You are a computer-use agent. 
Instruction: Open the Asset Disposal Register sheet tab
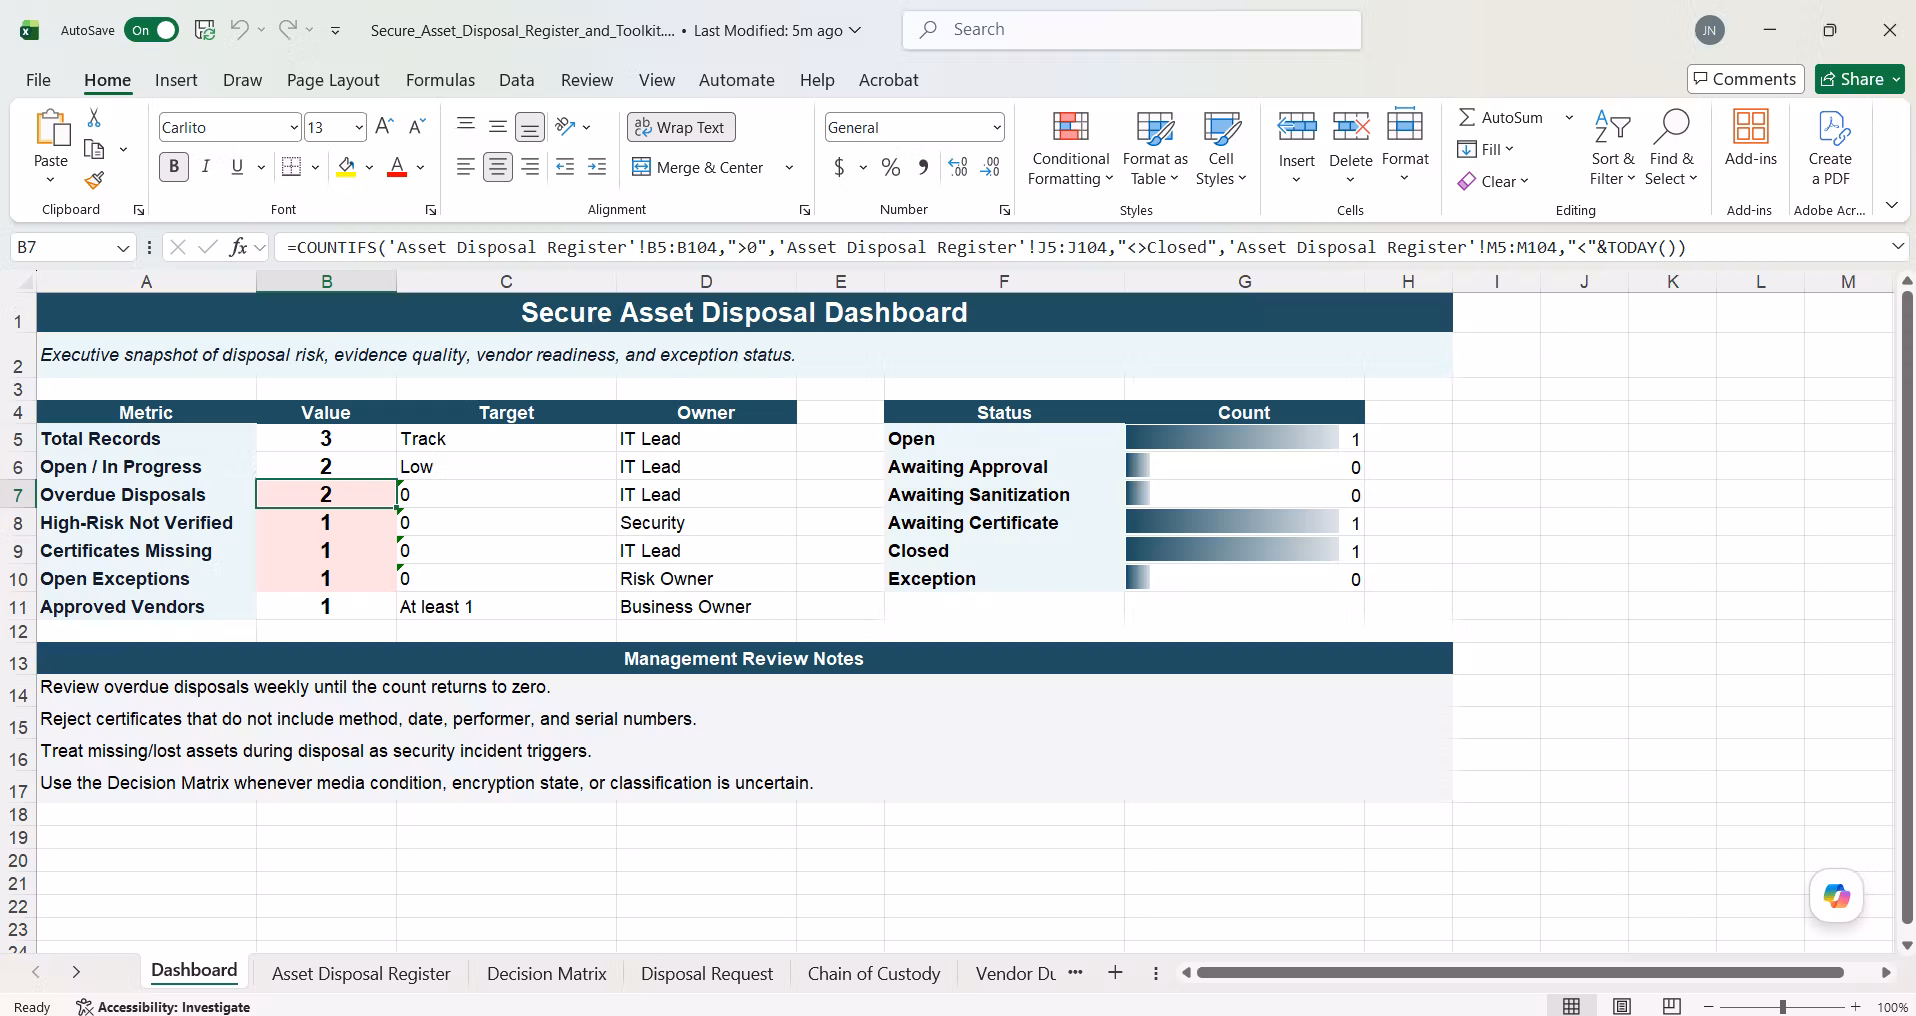point(361,973)
